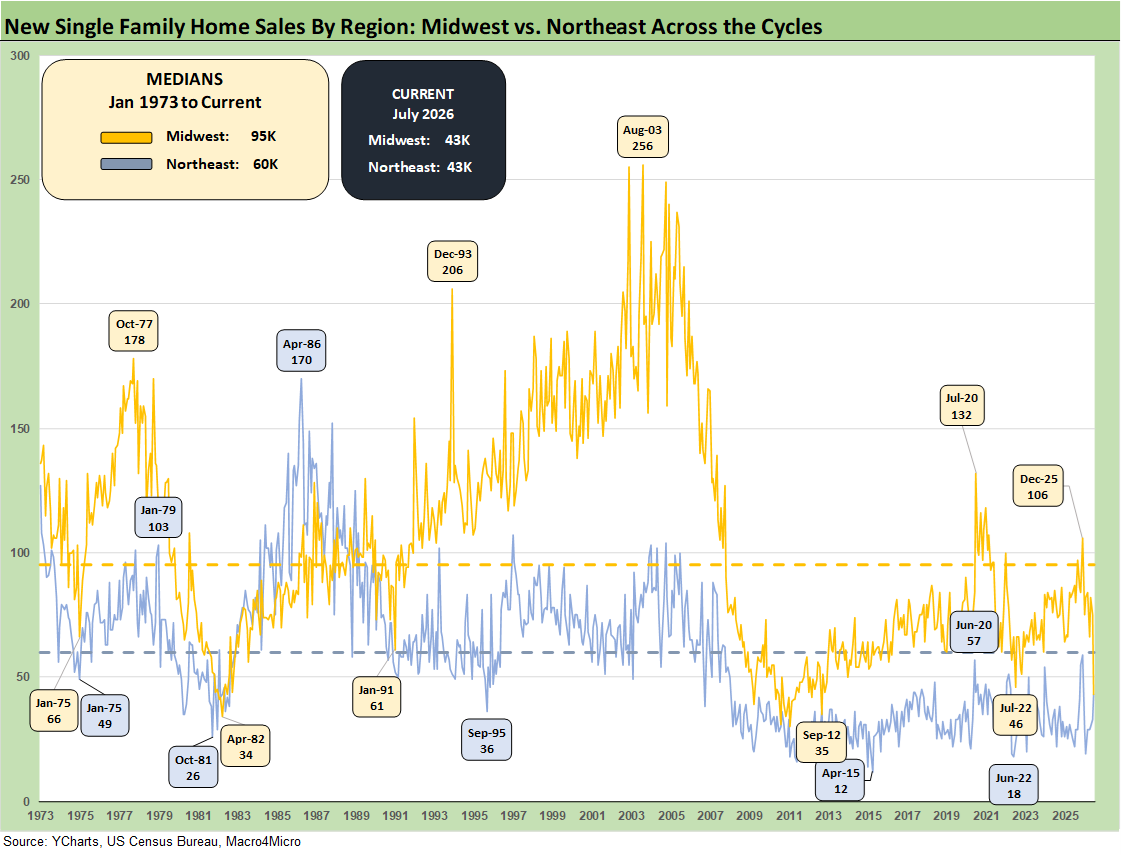Click the 300 y-axis value label

21,56
